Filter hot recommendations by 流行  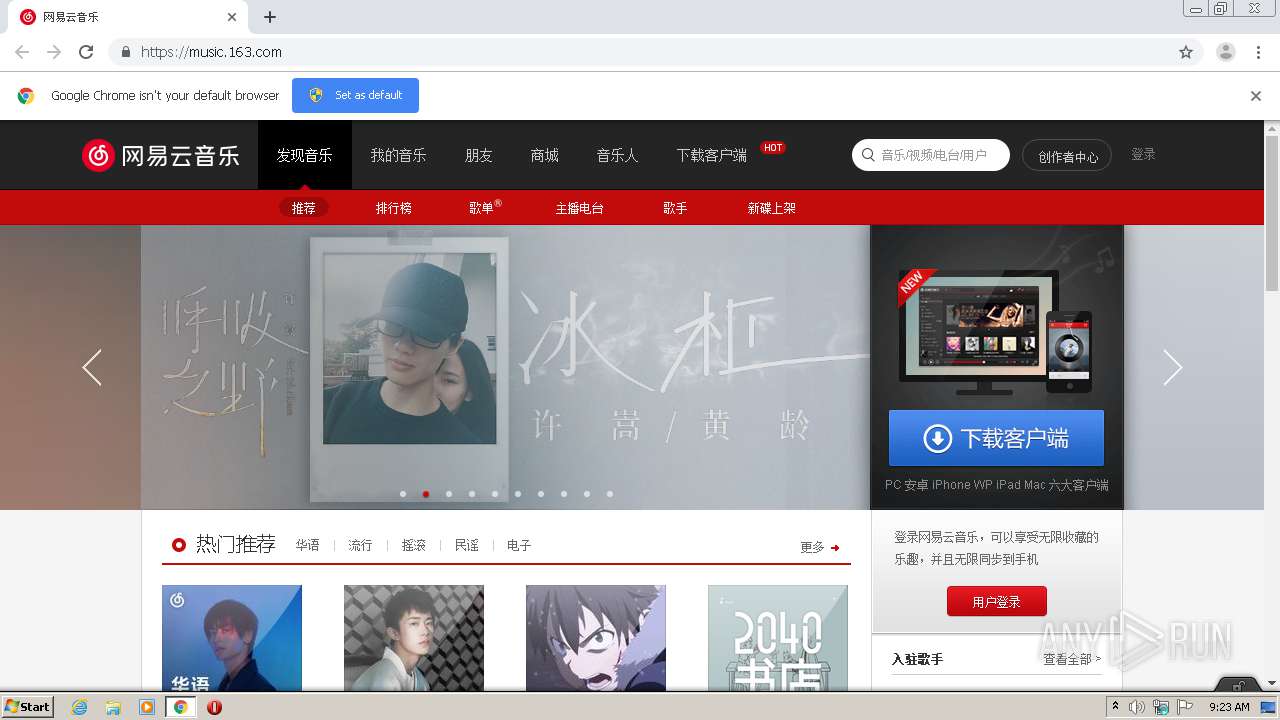tap(360, 546)
